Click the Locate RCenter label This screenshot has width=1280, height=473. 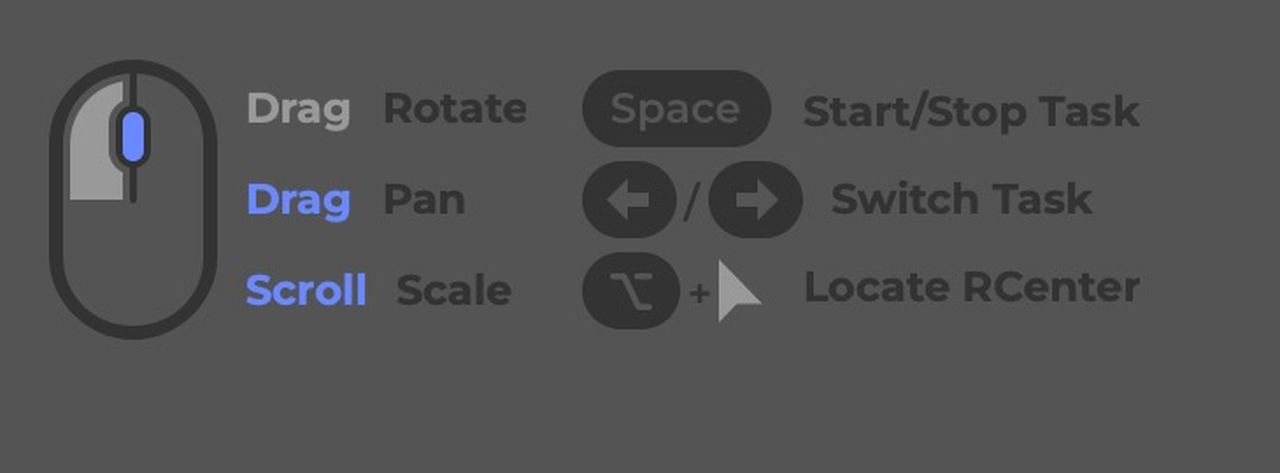971,288
